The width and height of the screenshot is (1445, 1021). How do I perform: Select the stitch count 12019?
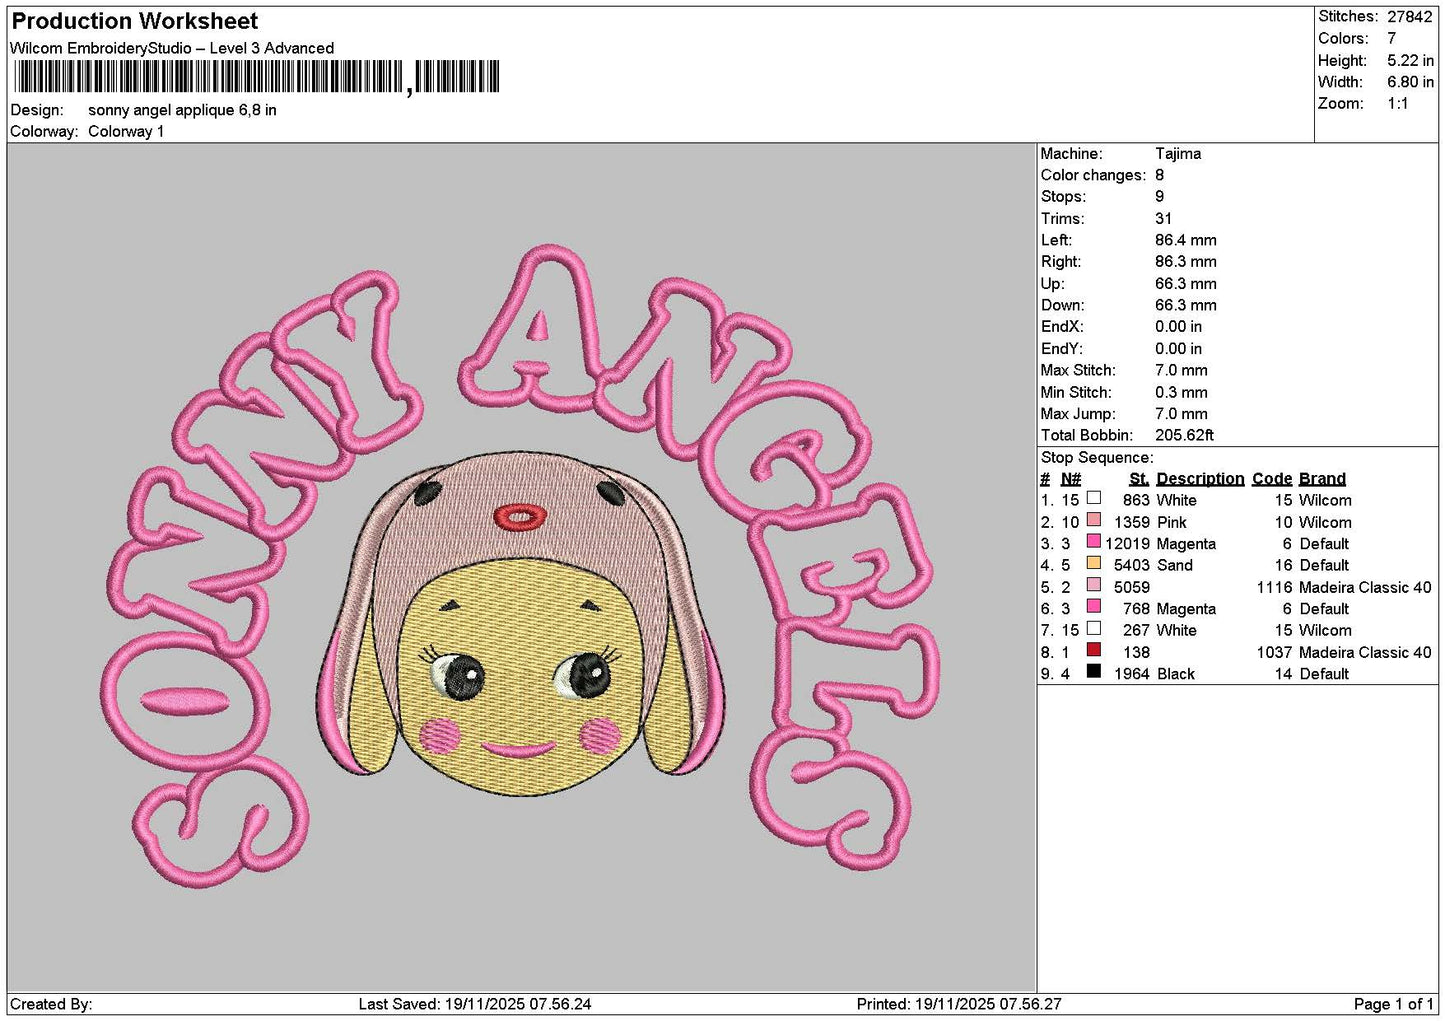coord(1127,544)
